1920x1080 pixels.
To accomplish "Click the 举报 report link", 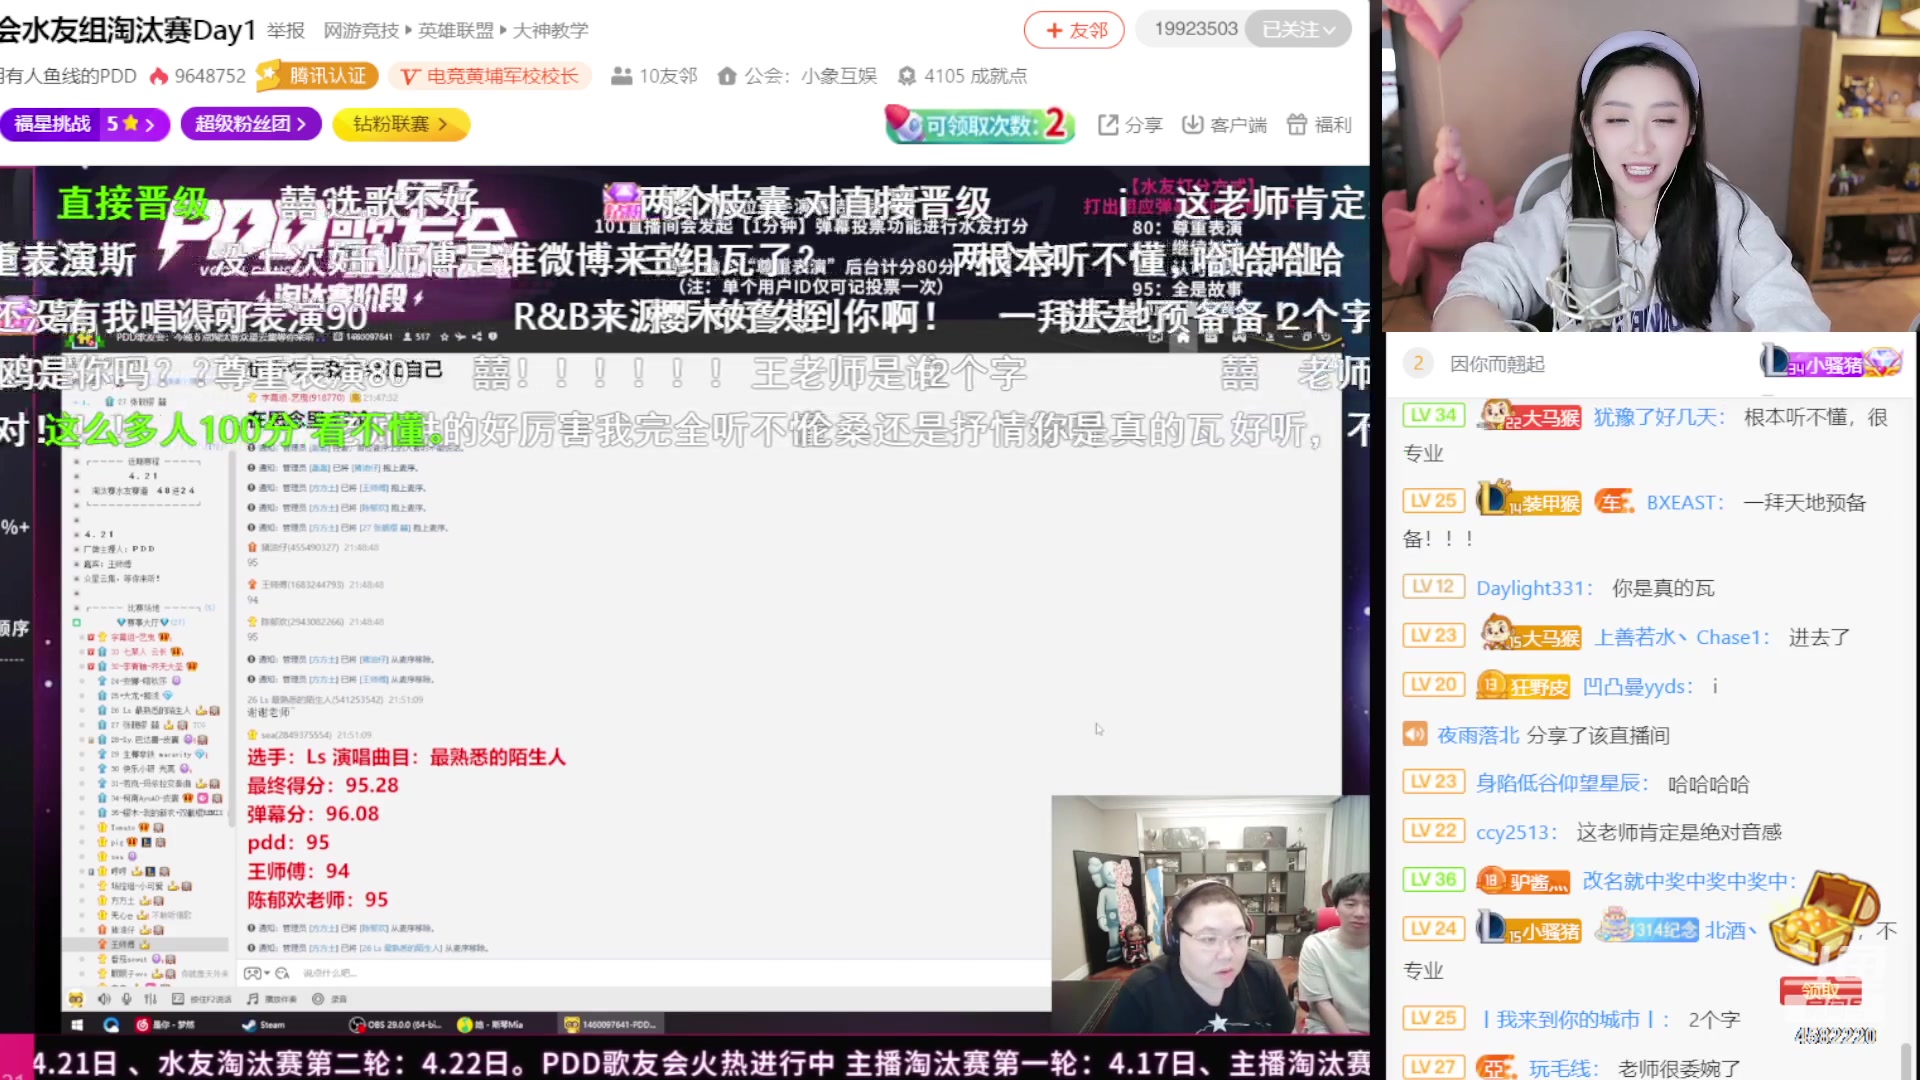I will [286, 31].
